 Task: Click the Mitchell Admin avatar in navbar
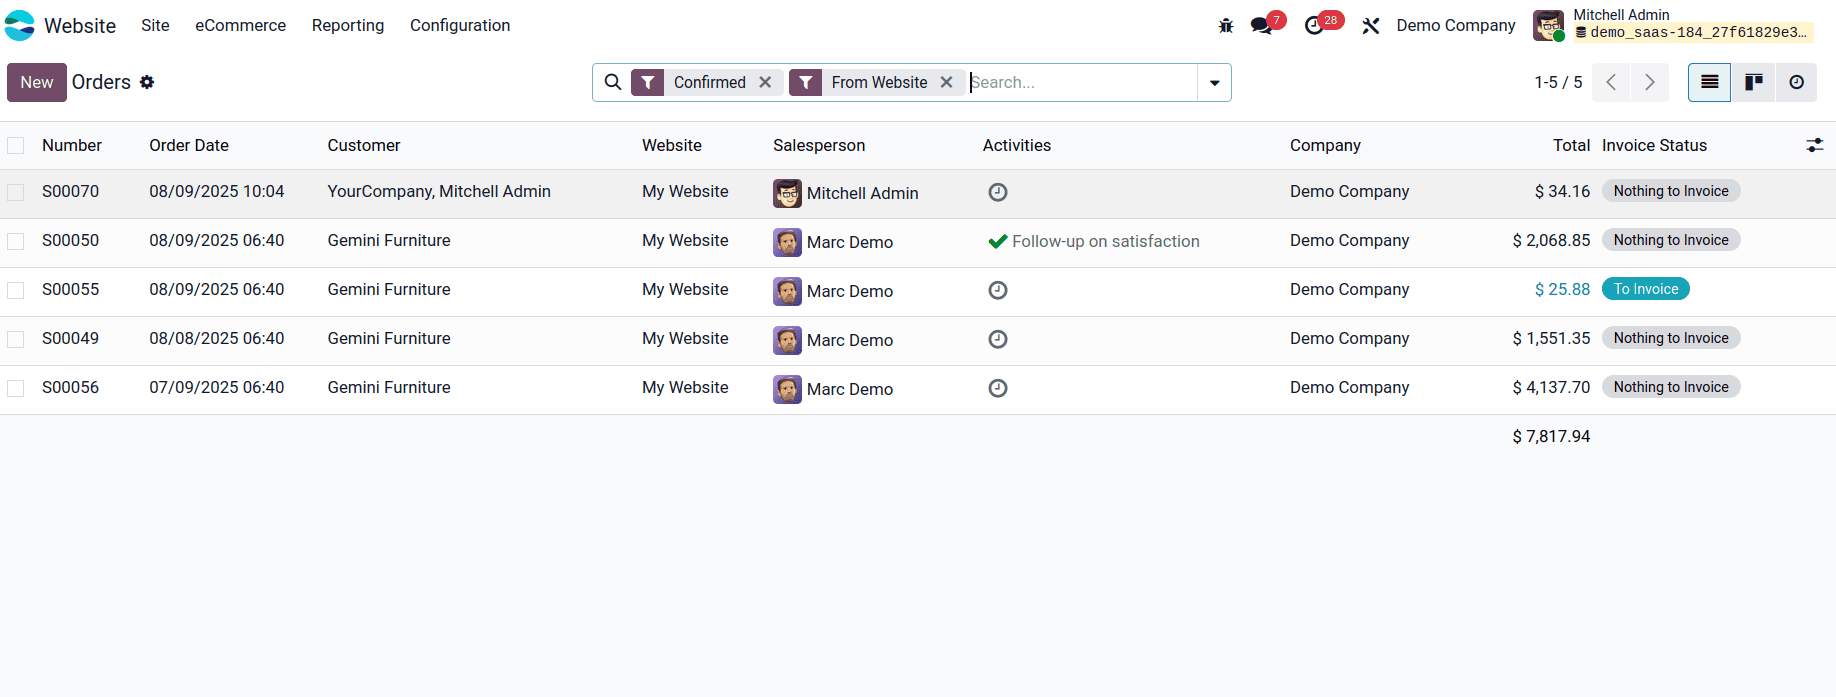coord(1548,26)
